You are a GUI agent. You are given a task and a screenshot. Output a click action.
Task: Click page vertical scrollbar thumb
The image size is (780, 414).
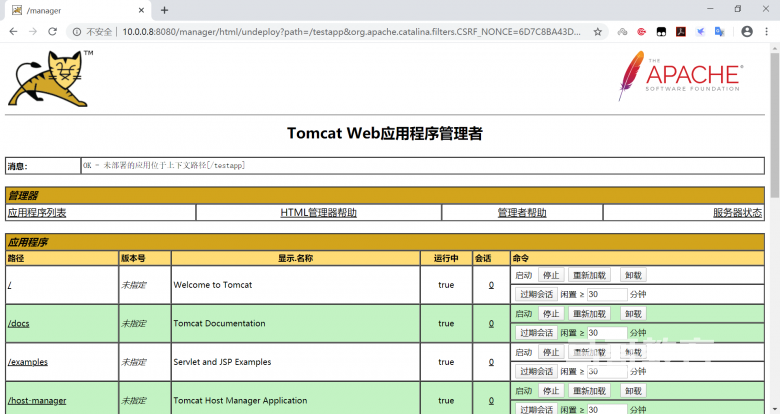click(x=775, y=124)
